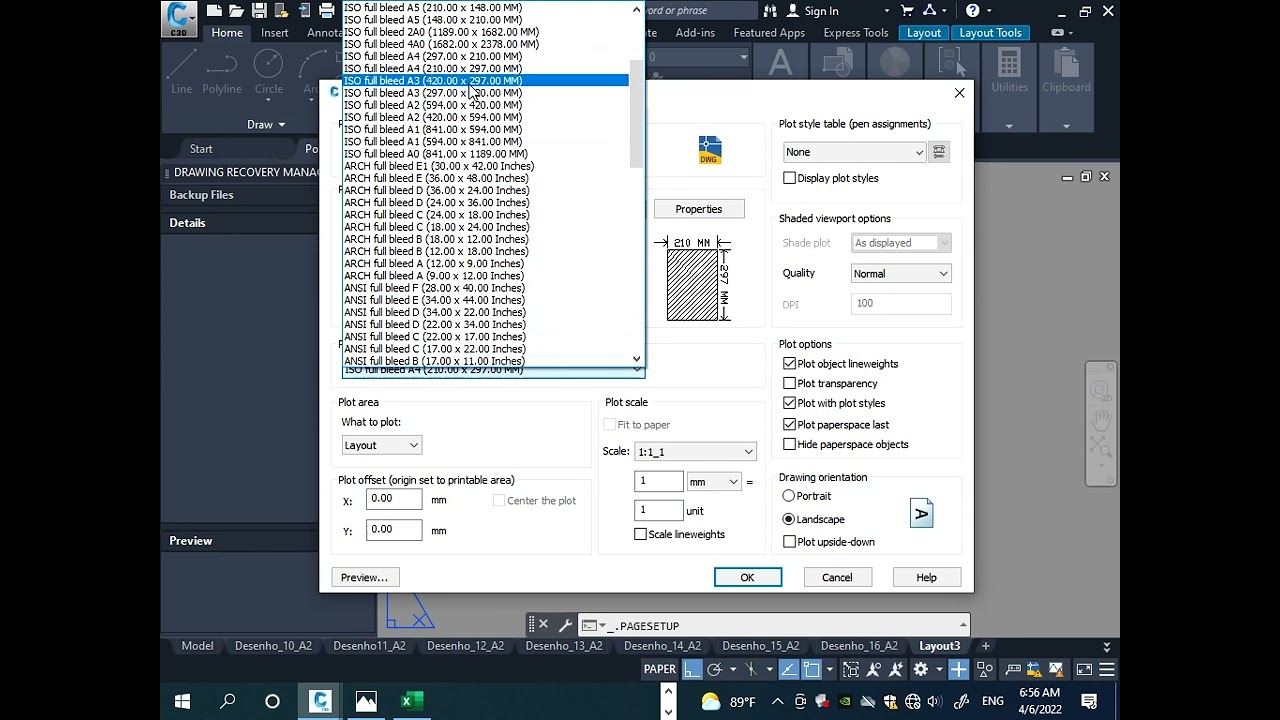Click the Clean Screen icon in status bar

coord(1084,670)
